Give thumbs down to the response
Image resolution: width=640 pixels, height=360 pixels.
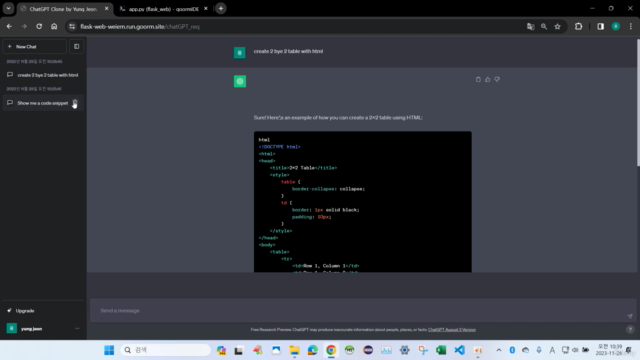[x=497, y=79]
